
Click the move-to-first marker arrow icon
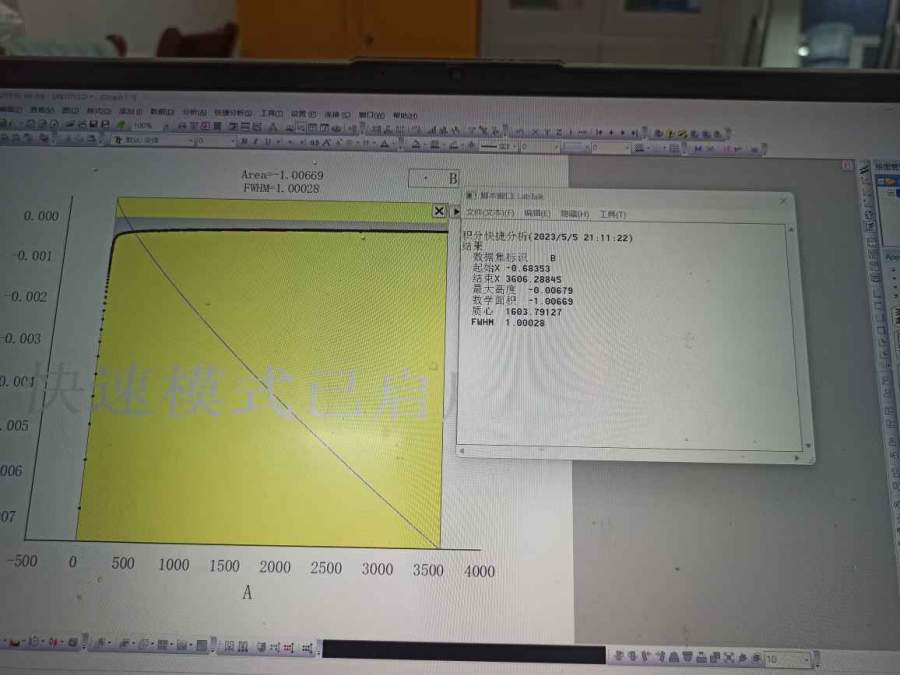coord(599,133)
